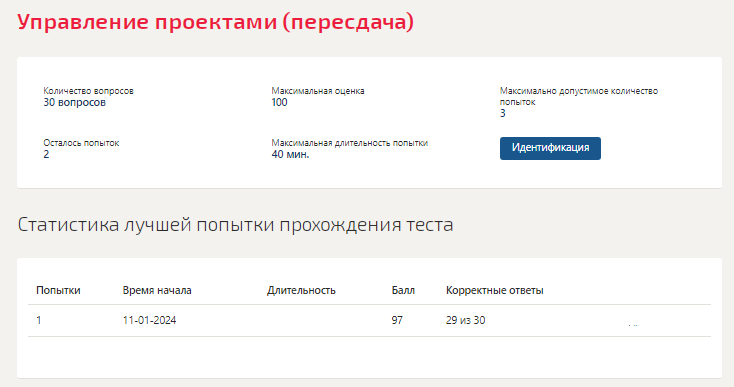Click the 40 мин. duration value
The image size is (734, 387).
(x=290, y=154)
